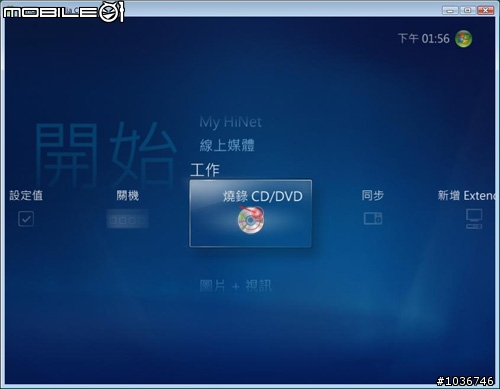Select 同步 sync label
This screenshot has width=500, height=389.
tap(373, 195)
